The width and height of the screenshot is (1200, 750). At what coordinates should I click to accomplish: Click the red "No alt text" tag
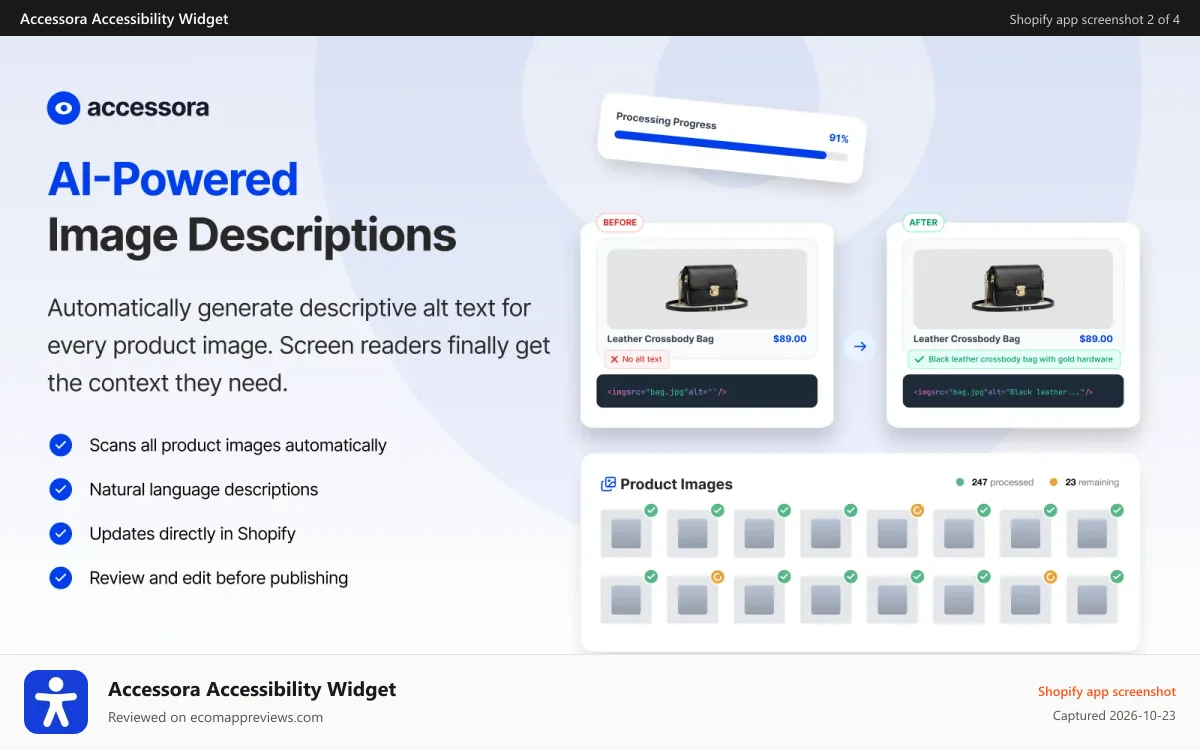pos(636,359)
